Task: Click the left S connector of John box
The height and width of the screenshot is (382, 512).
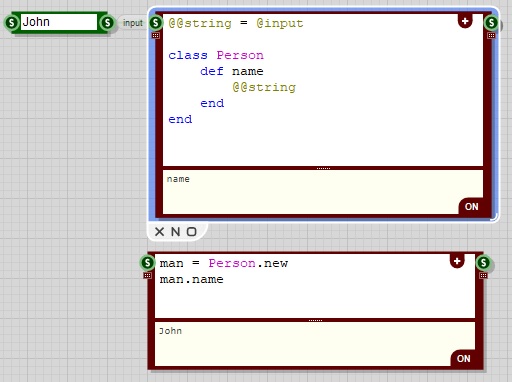Action: pos(12,23)
